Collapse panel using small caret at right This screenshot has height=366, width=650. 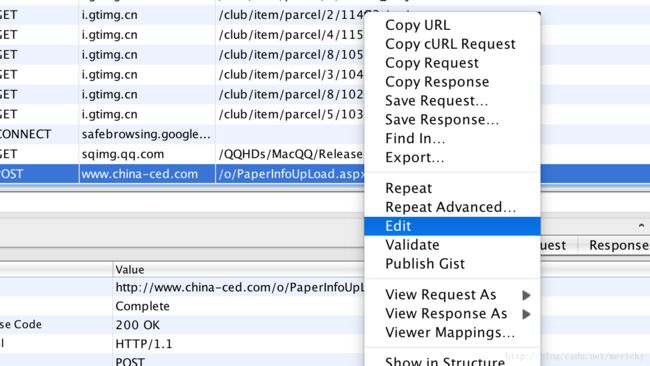tap(641, 226)
